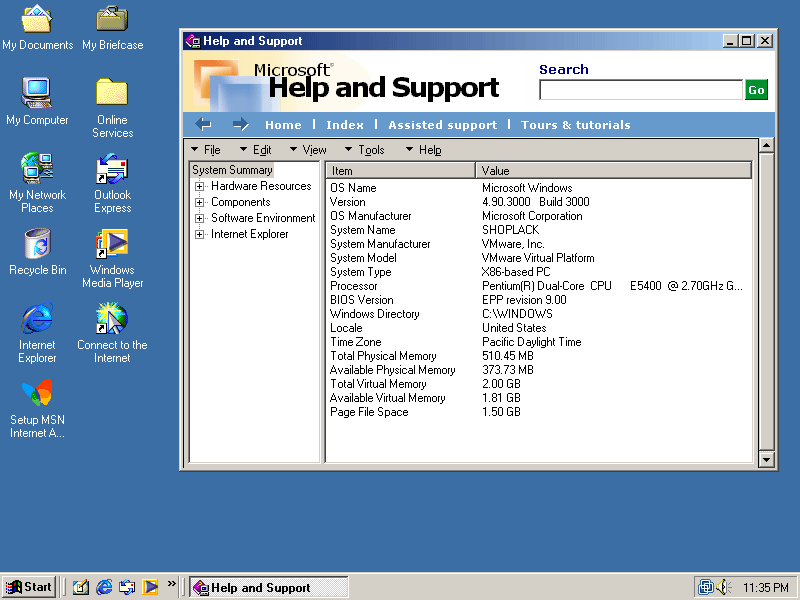The height and width of the screenshot is (600, 800).
Task: Click VMware Virtual Platform value
Action: [x=538, y=258]
